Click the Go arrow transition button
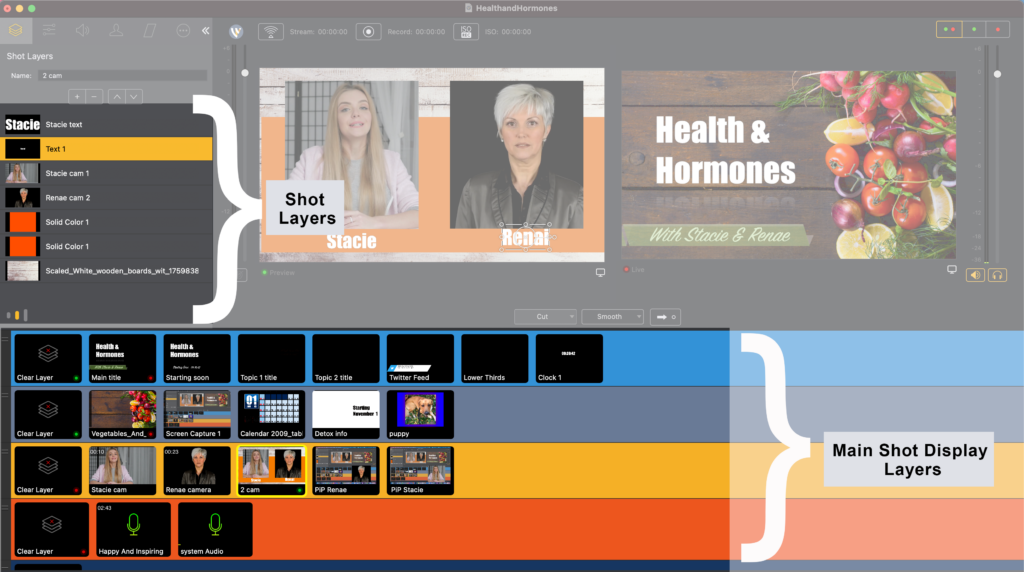 point(664,316)
